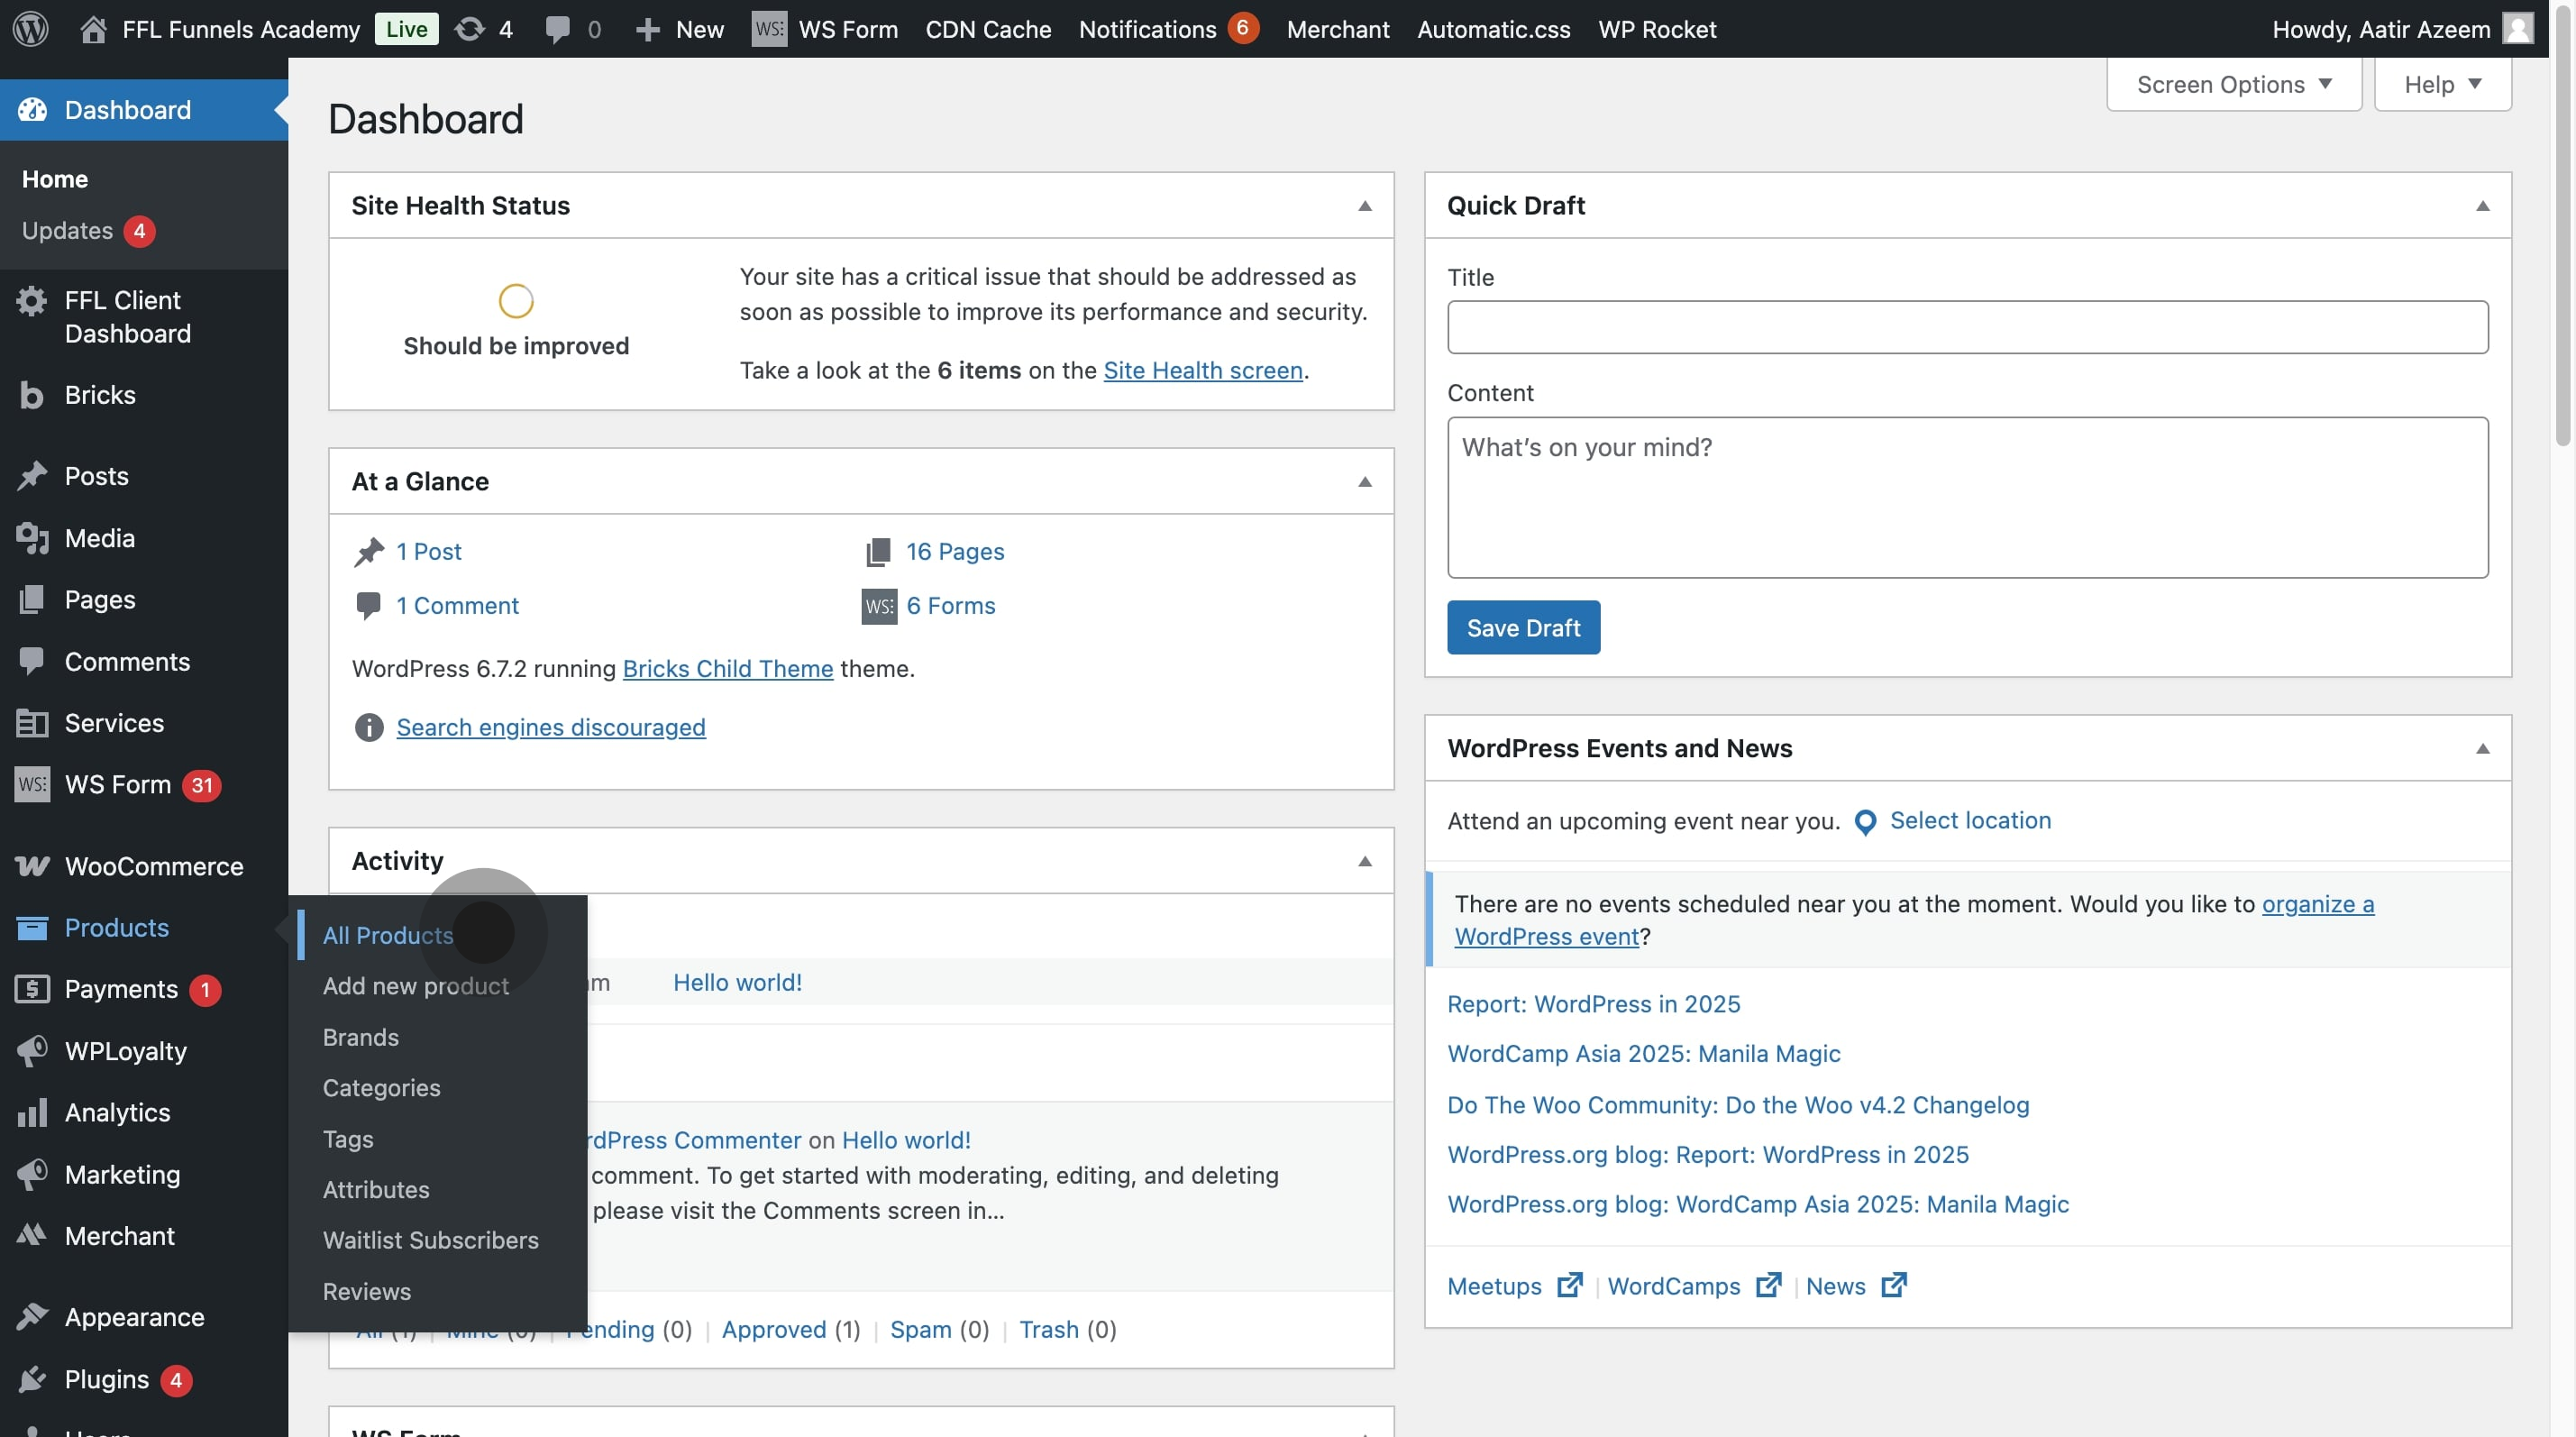The width and height of the screenshot is (2576, 1437).
Task: Click the WS Form icon in admin bar
Action: (769, 29)
